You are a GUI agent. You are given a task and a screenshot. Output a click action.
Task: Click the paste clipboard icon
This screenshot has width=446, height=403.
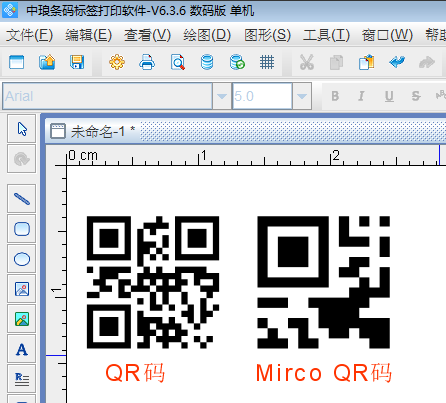coord(367,62)
